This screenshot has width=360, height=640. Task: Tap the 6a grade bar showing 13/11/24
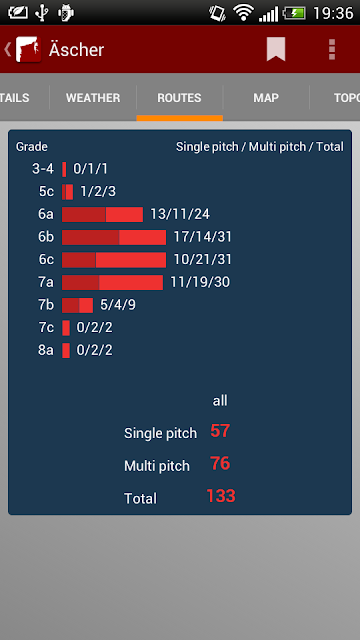pyautogui.click(x=102, y=214)
